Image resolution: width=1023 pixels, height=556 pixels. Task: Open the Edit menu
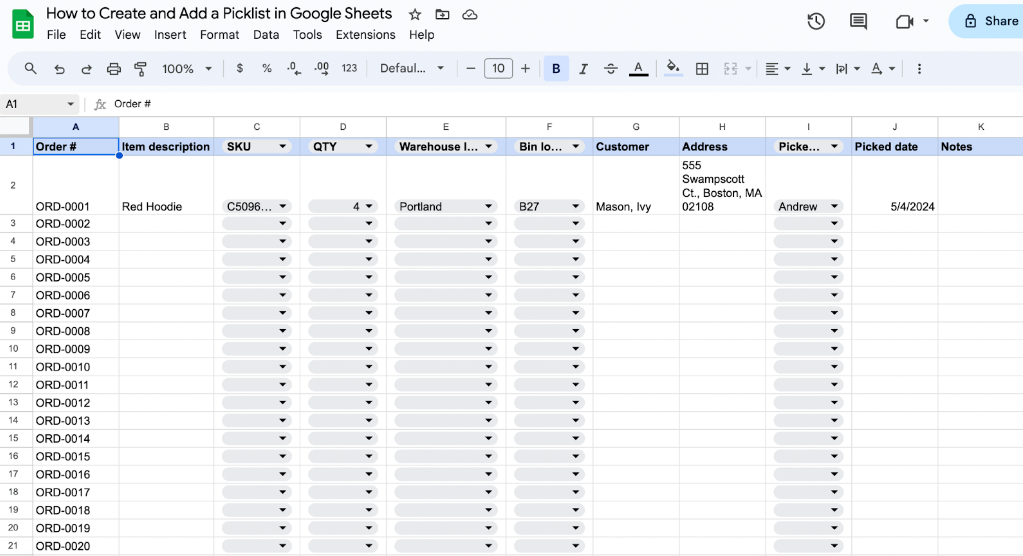[x=90, y=35]
